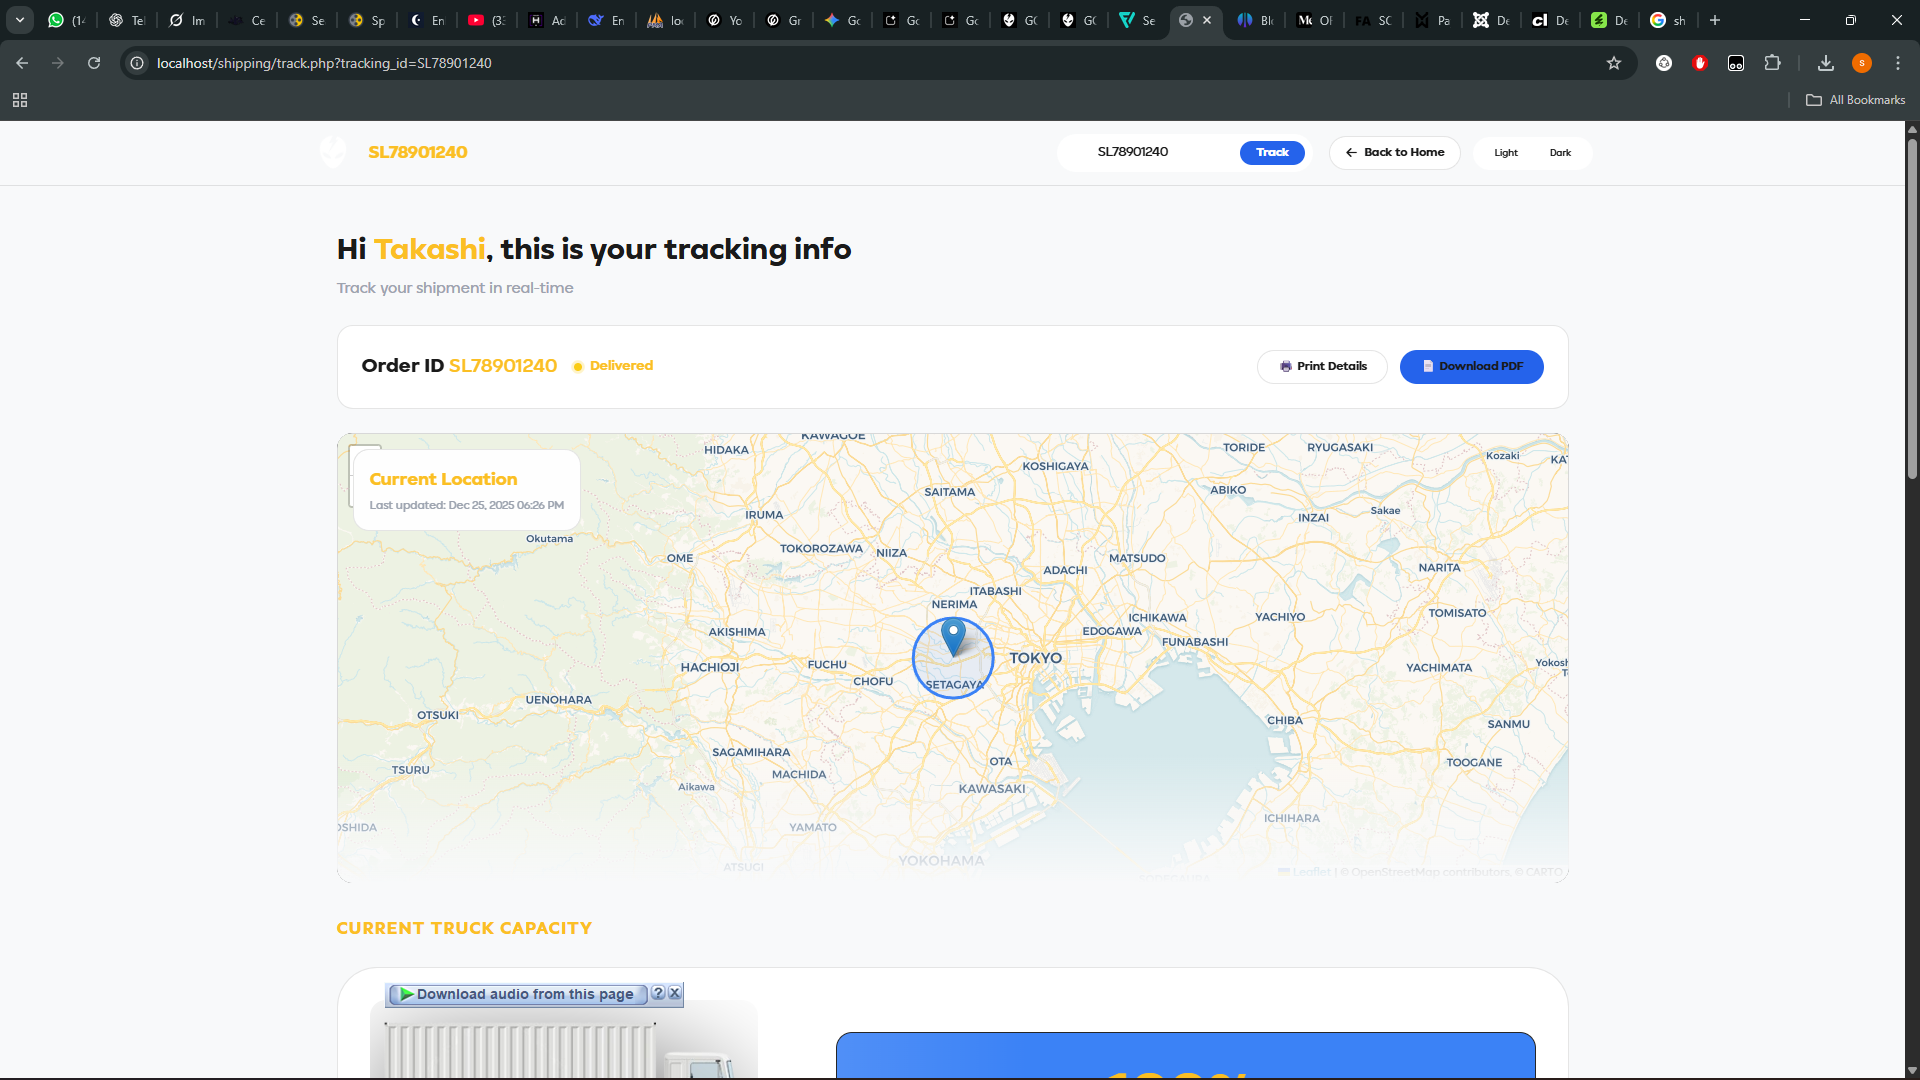Open the Extensions puzzle icon
Viewport: 1920px width, 1080px height.
(1772, 63)
